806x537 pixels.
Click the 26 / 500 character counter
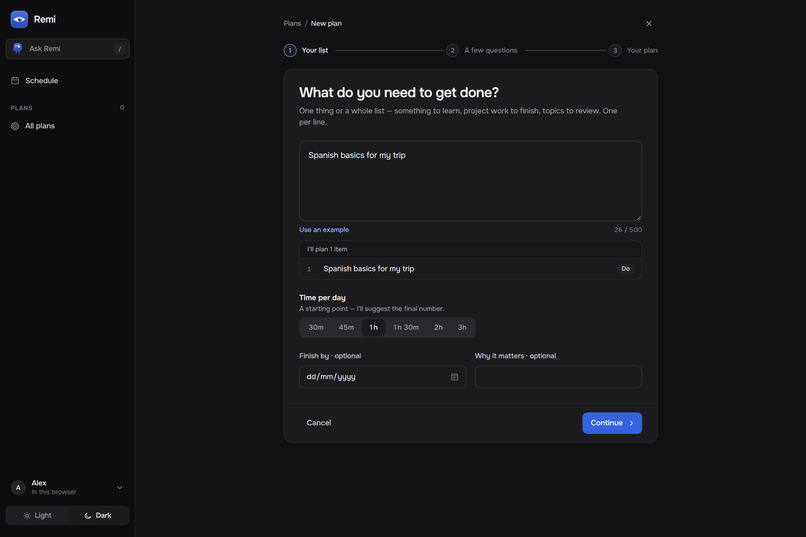628,230
